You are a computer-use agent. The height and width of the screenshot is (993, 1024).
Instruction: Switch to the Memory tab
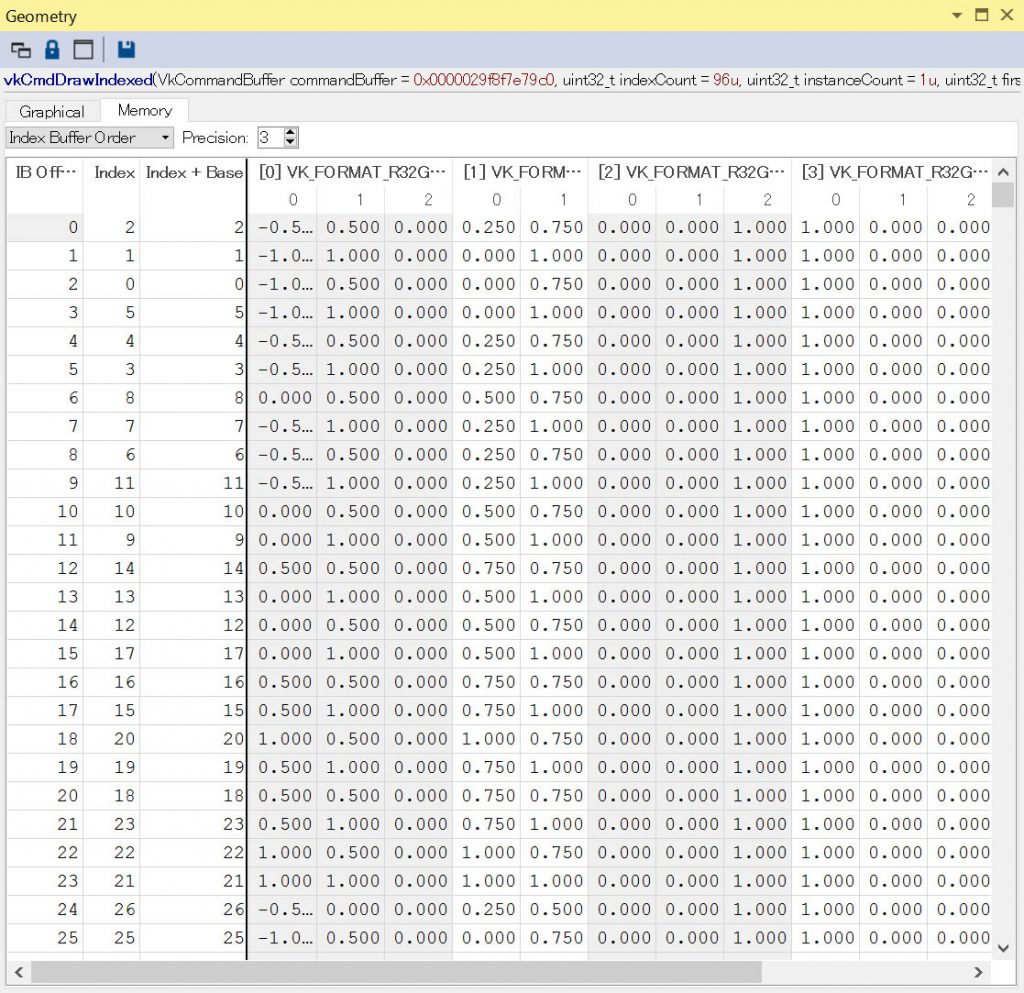coord(144,110)
